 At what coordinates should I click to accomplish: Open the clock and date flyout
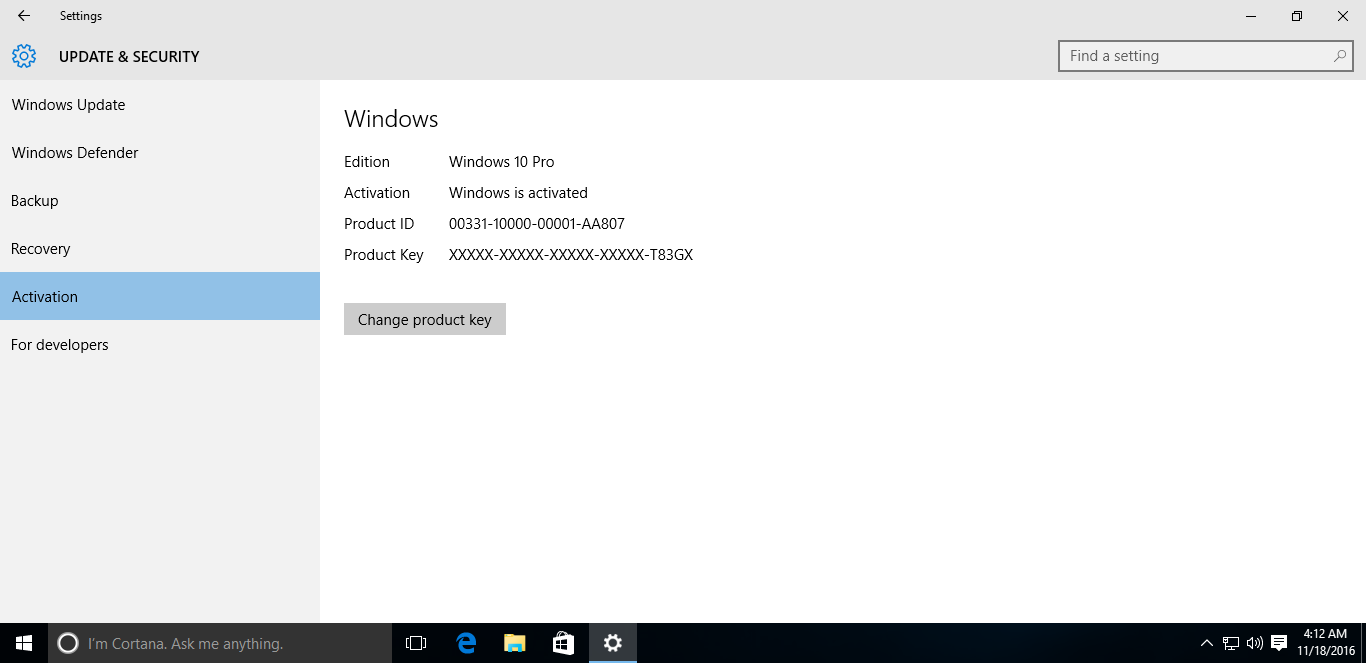[x=1325, y=643]
